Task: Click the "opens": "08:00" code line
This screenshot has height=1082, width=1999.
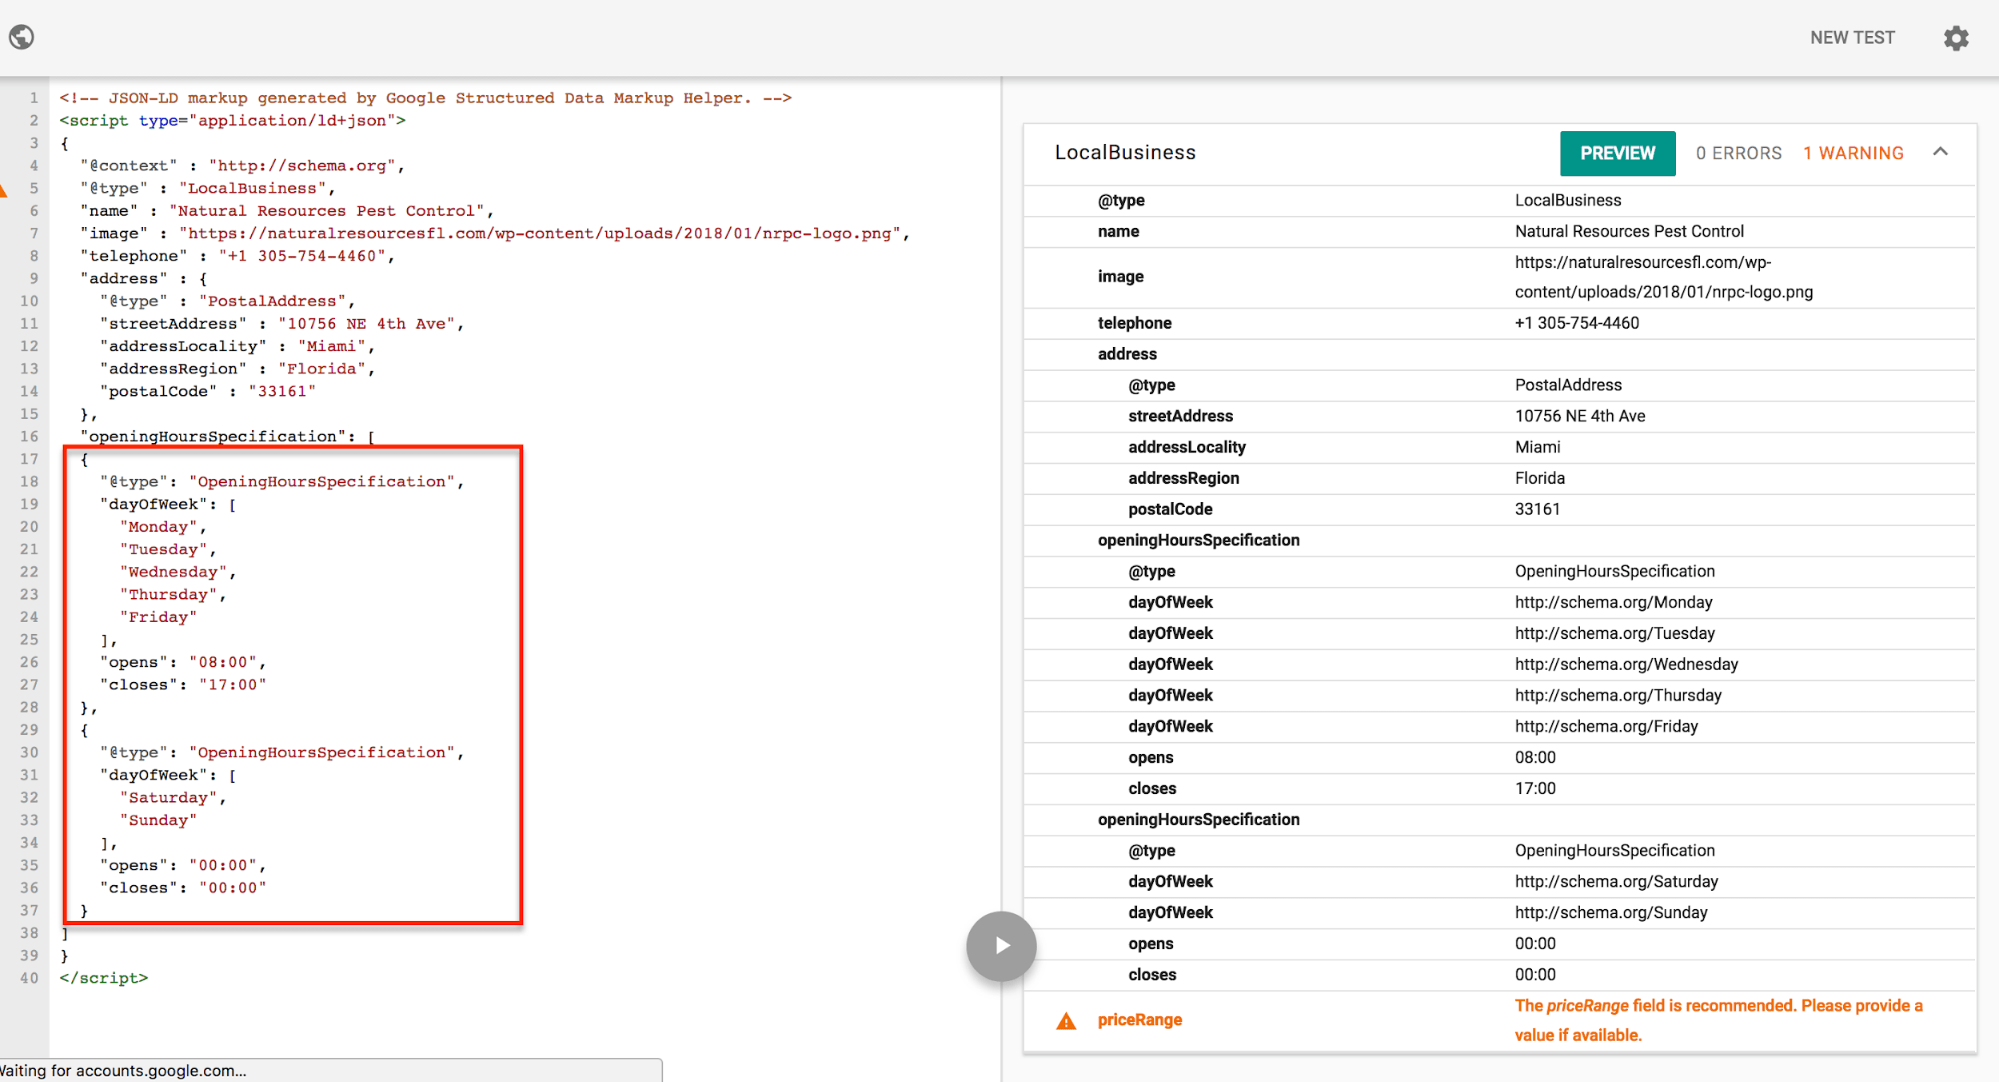Action: [183, 662]
